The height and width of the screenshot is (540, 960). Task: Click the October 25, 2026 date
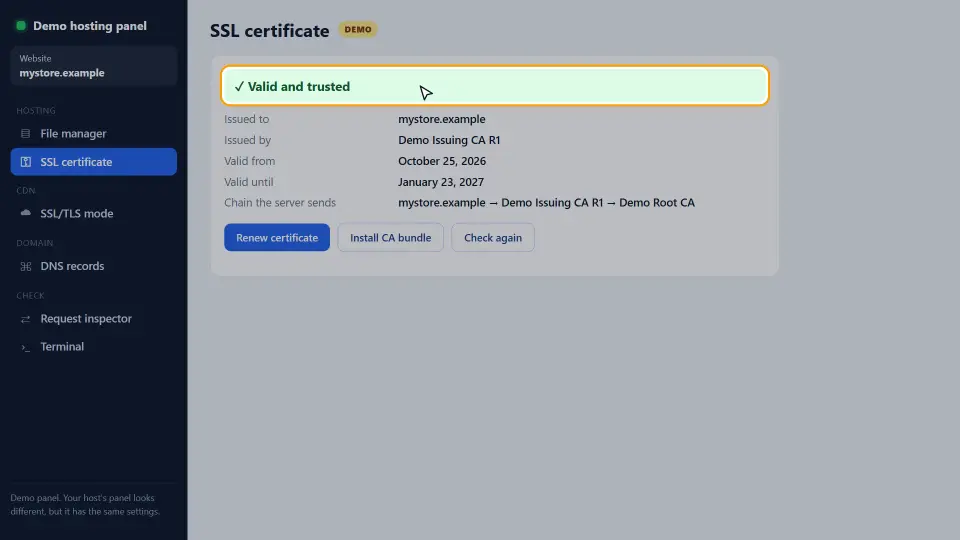(x=441, y=161)
